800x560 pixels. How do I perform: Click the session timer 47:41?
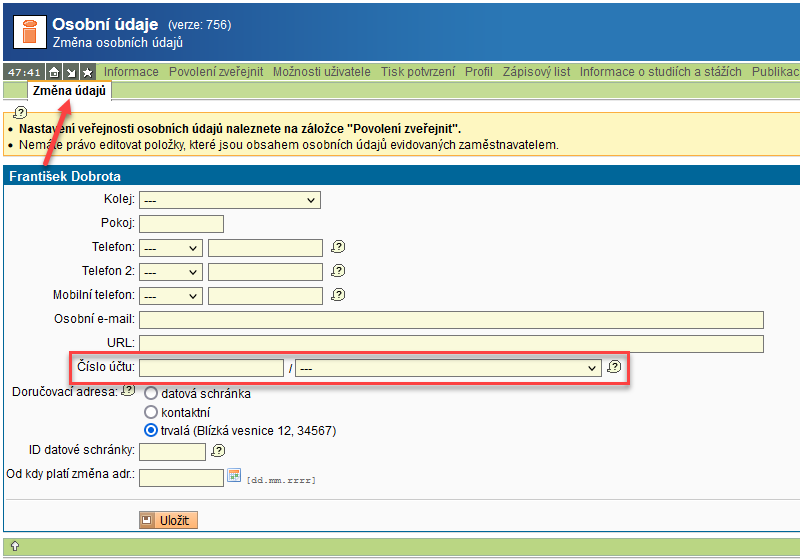coord(24,72)
